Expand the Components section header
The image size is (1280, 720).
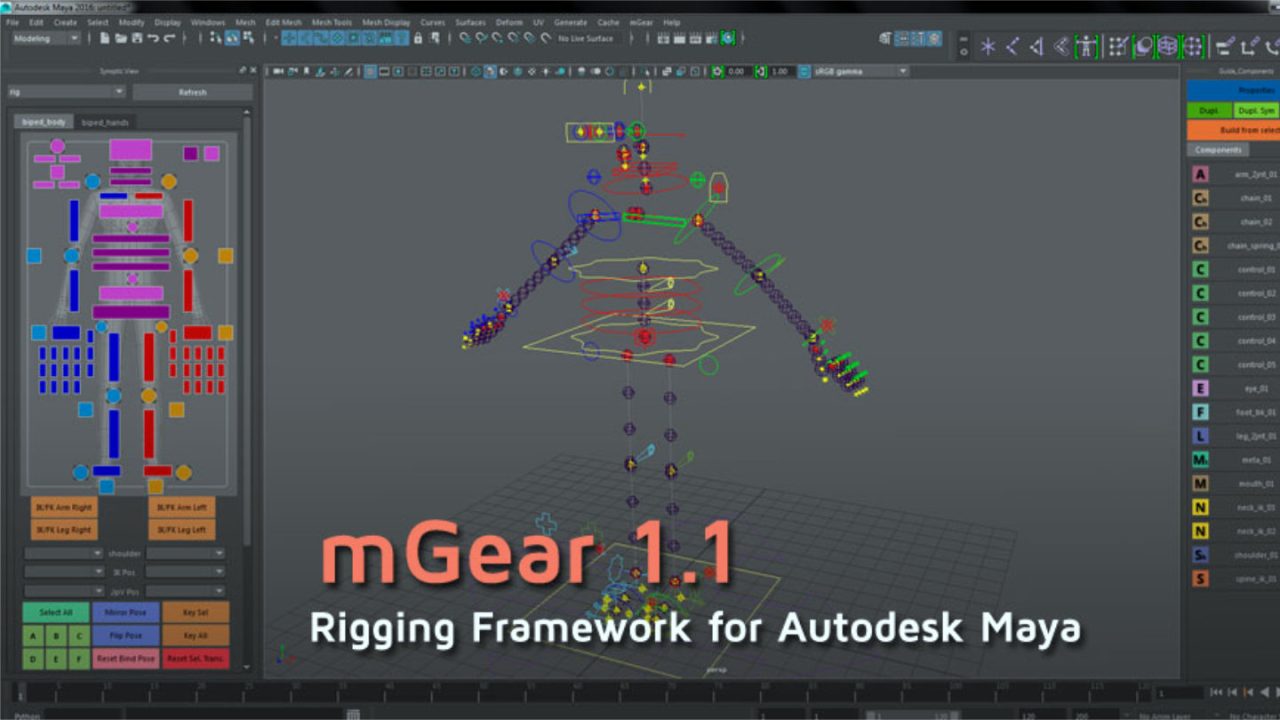tap(1218, 150)
